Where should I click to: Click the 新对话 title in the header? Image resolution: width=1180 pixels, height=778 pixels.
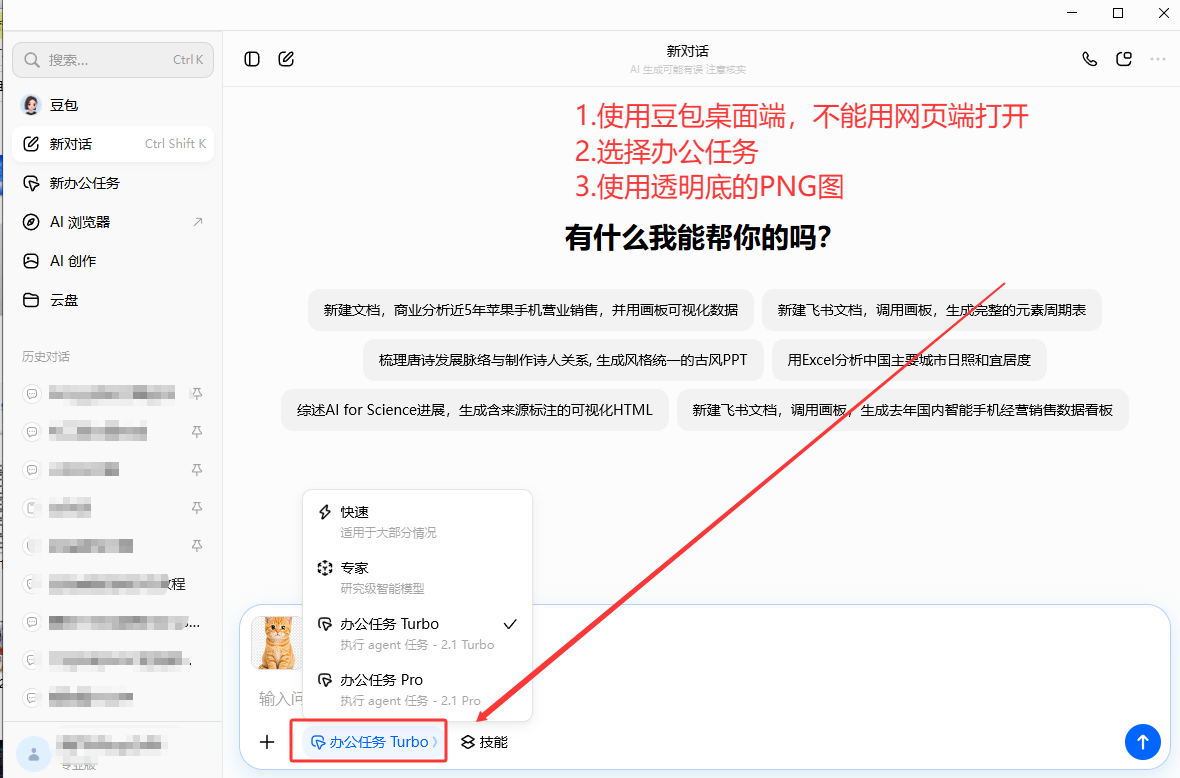687,51
